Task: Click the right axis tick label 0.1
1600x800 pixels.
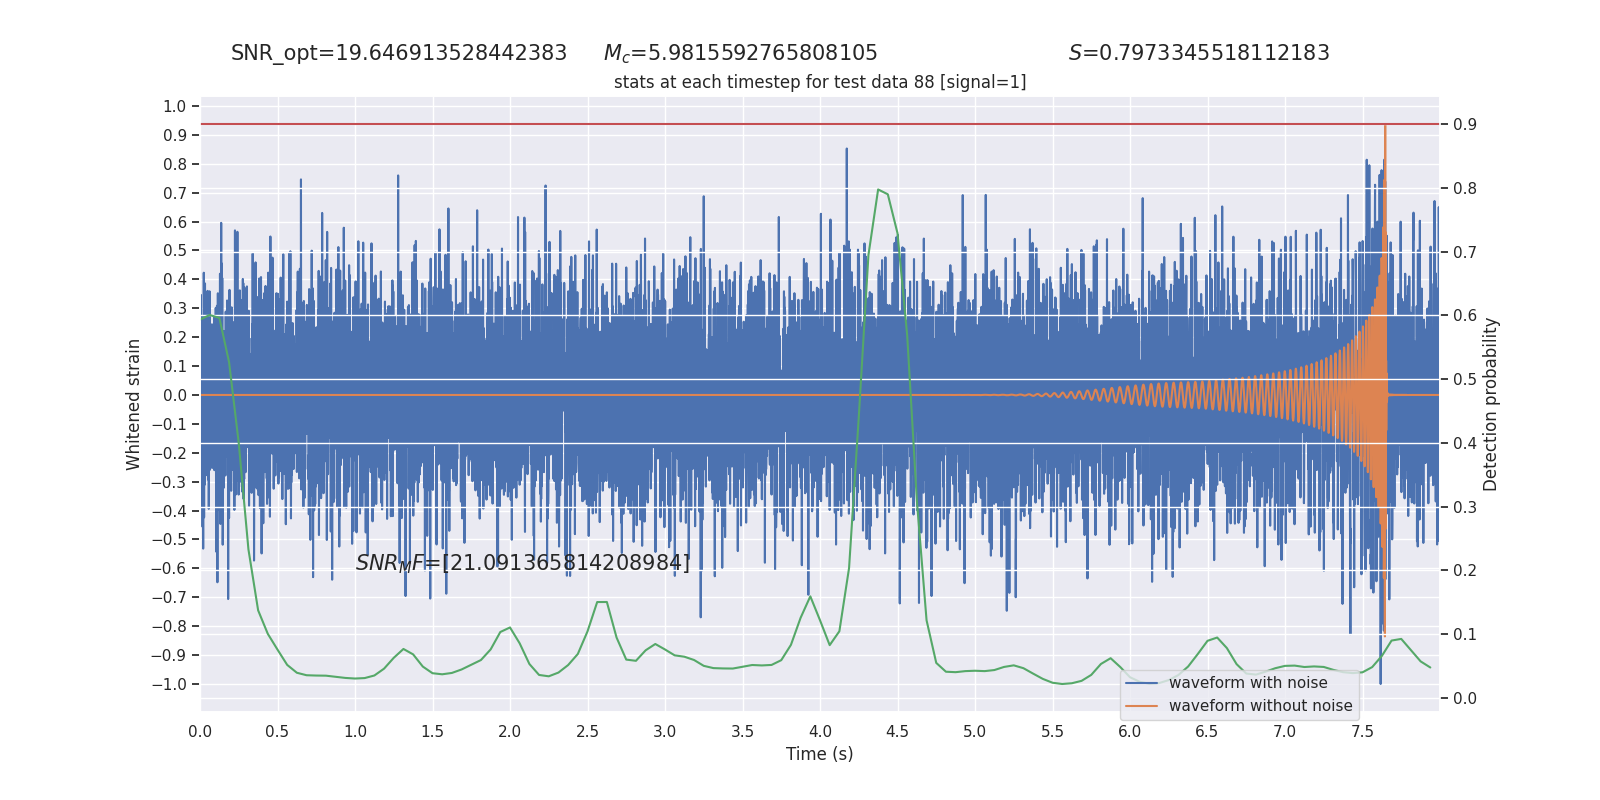Action: click(1465, 634)
